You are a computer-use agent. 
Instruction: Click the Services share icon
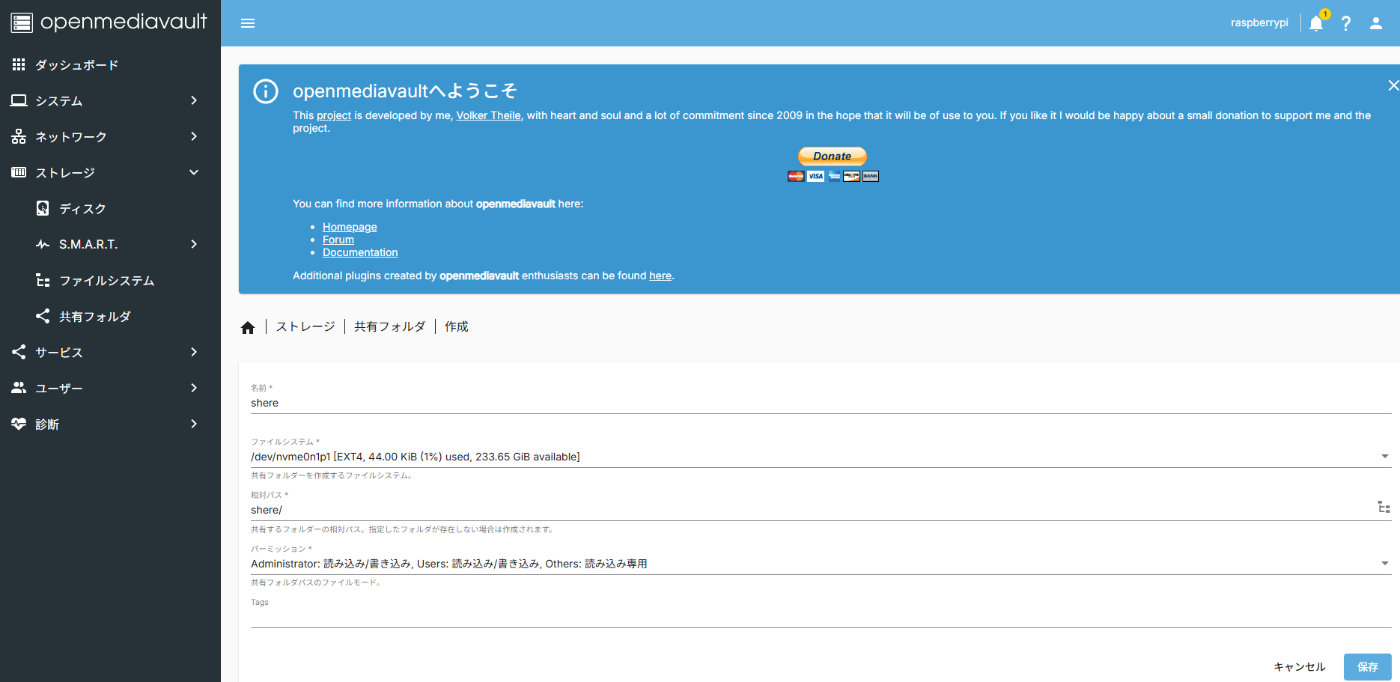click(18, 352)
